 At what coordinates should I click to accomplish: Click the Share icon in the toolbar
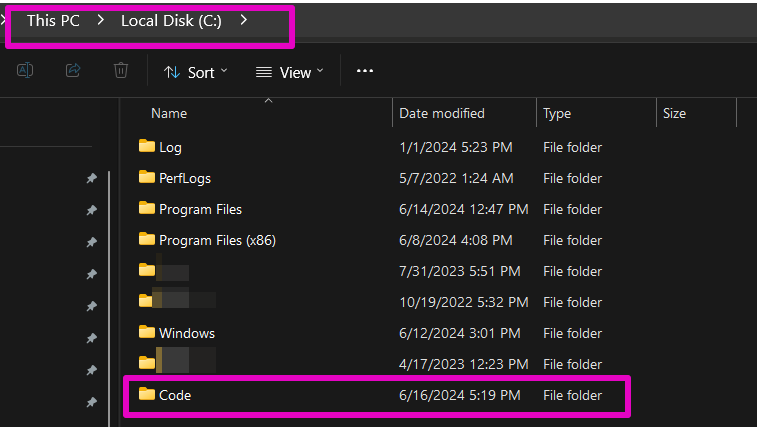73,71
